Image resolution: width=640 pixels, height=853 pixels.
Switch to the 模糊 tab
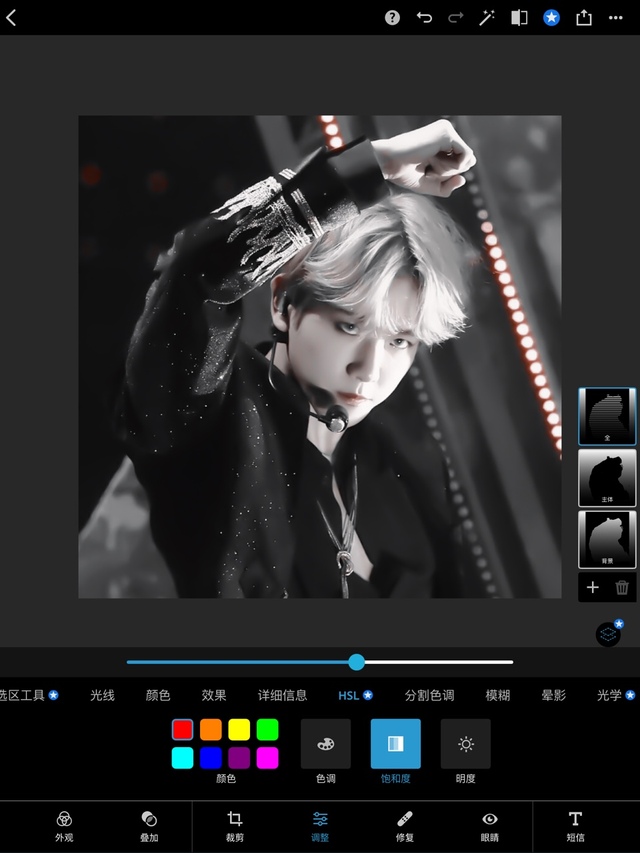coord(498,696)
